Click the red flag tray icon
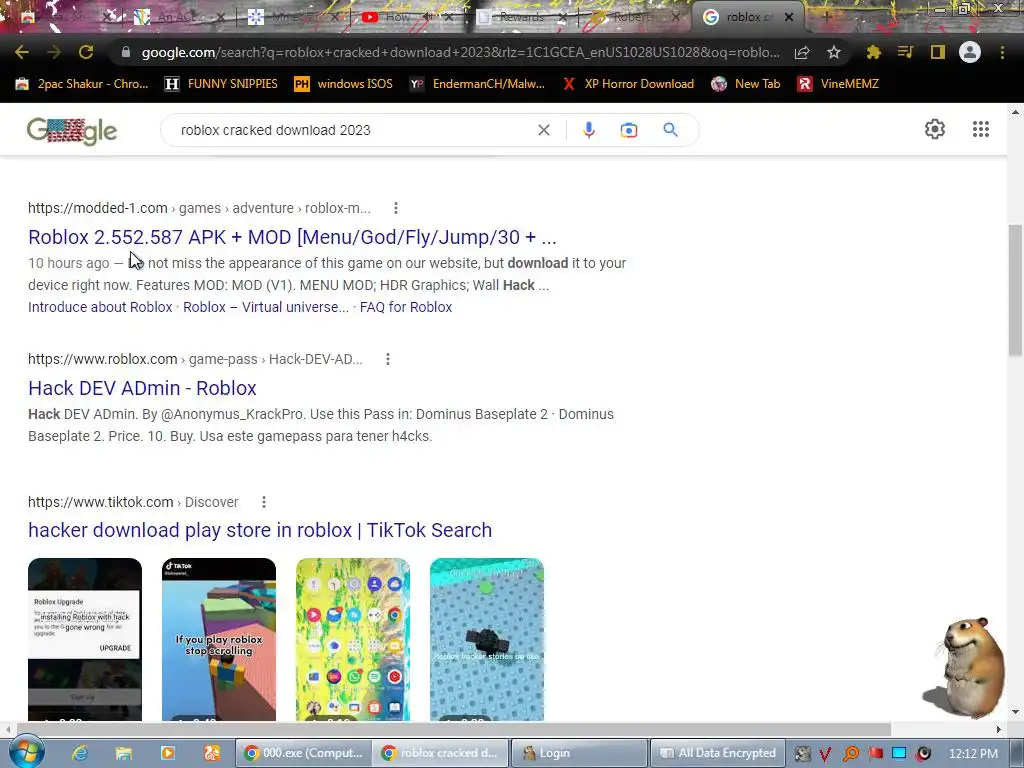Screen dimensions: 1024x768 (876, 754)
